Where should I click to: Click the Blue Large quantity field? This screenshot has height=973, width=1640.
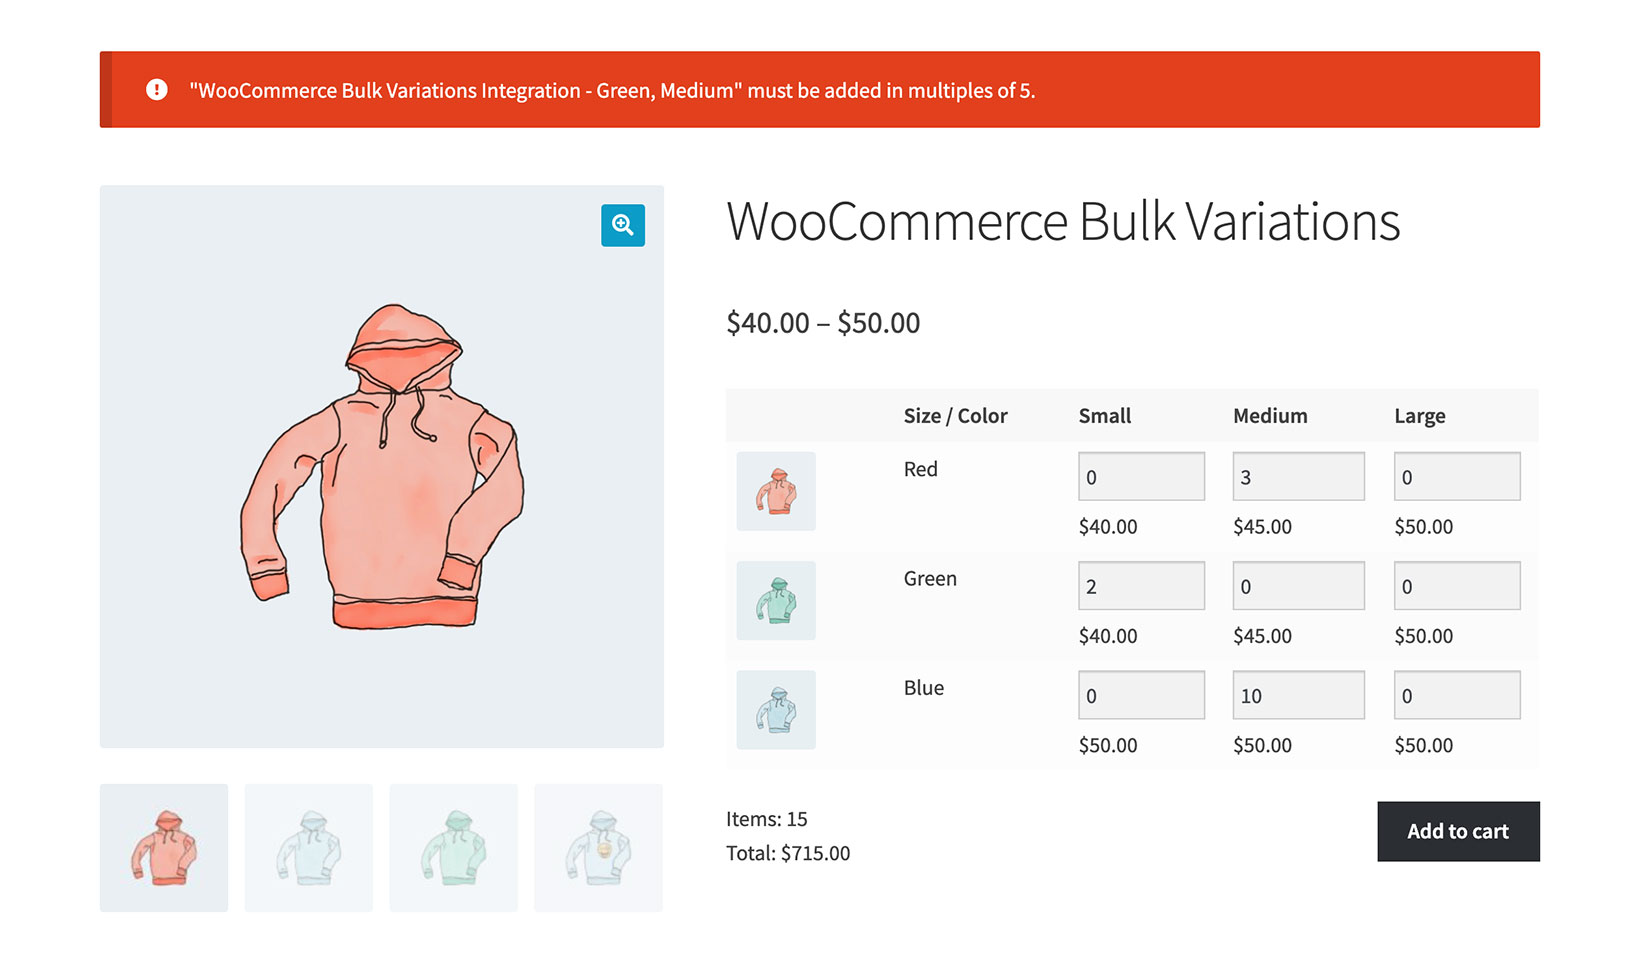(1456, 694)
